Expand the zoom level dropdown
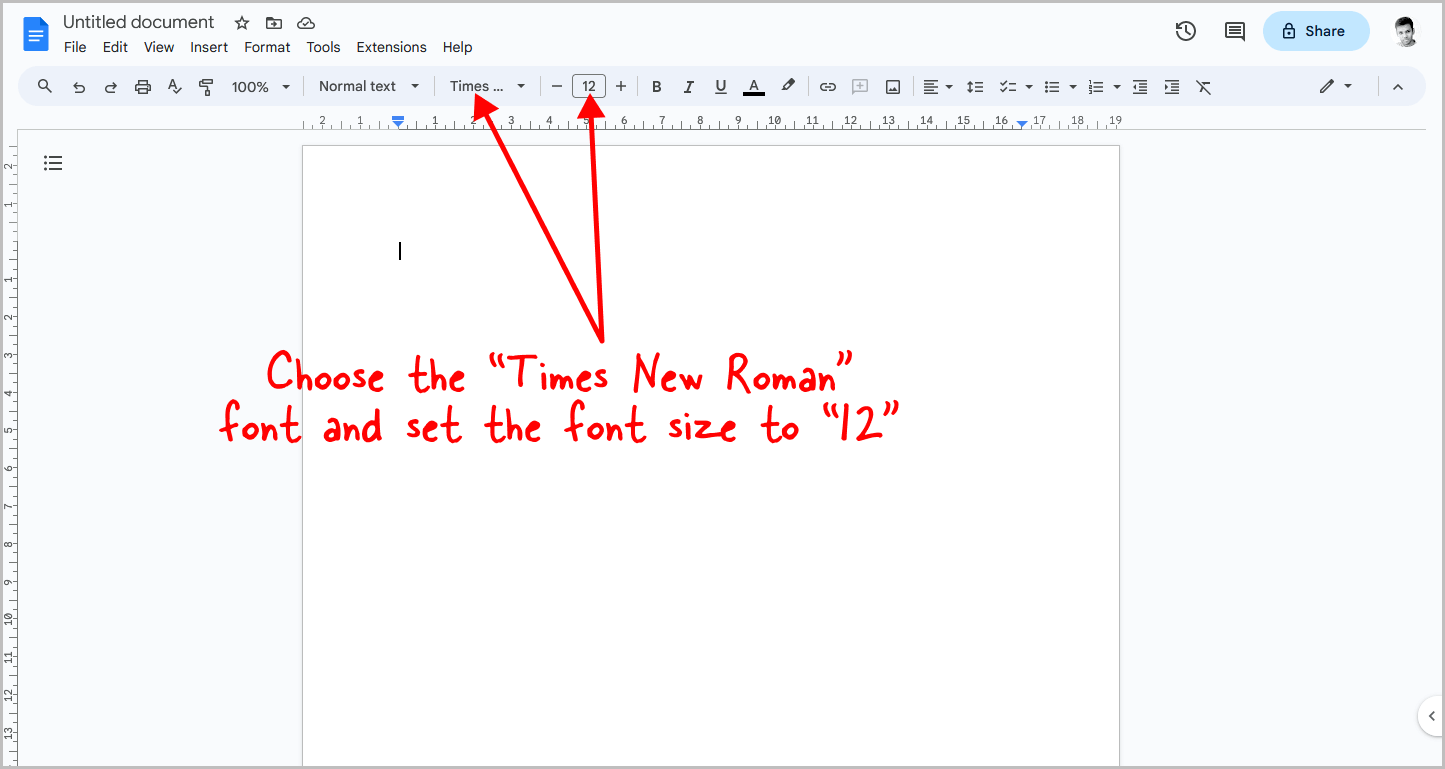1445x769 pixels. (x=259, y=86)
